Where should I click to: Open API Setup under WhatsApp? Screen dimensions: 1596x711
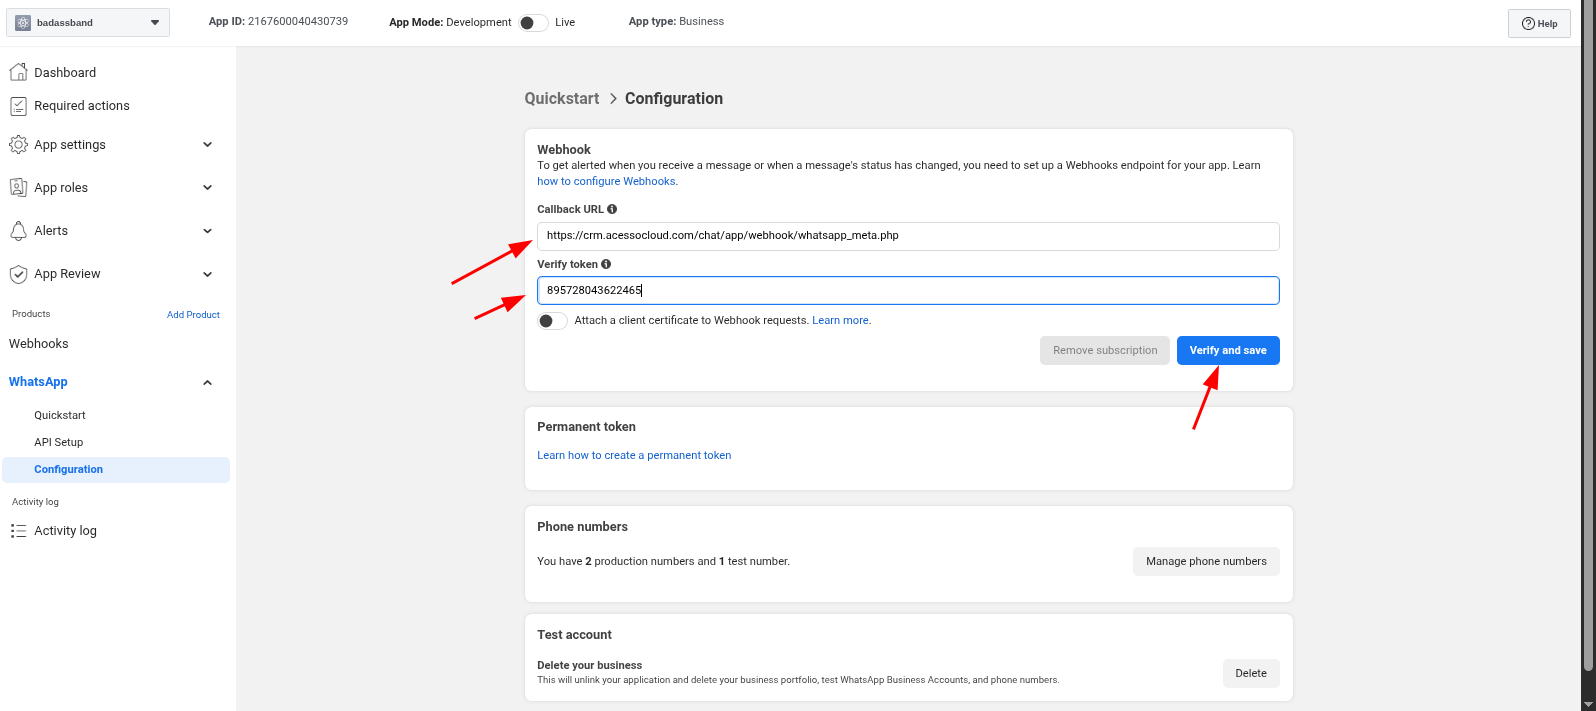pos(59,442)
